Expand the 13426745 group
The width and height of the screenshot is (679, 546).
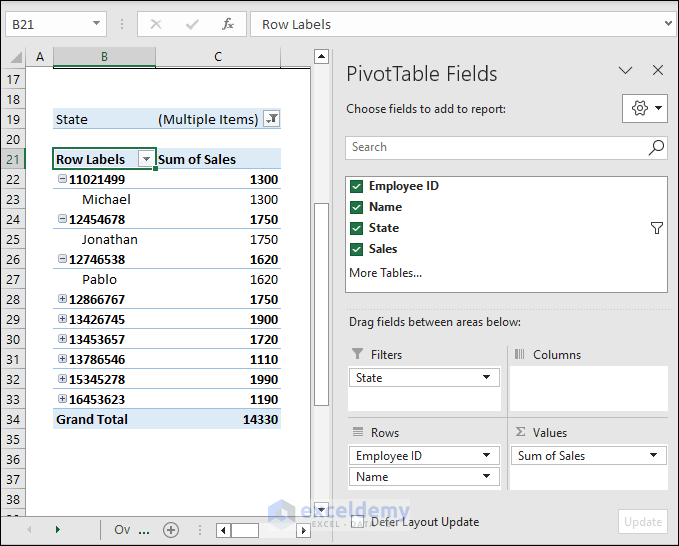(62, 318)
